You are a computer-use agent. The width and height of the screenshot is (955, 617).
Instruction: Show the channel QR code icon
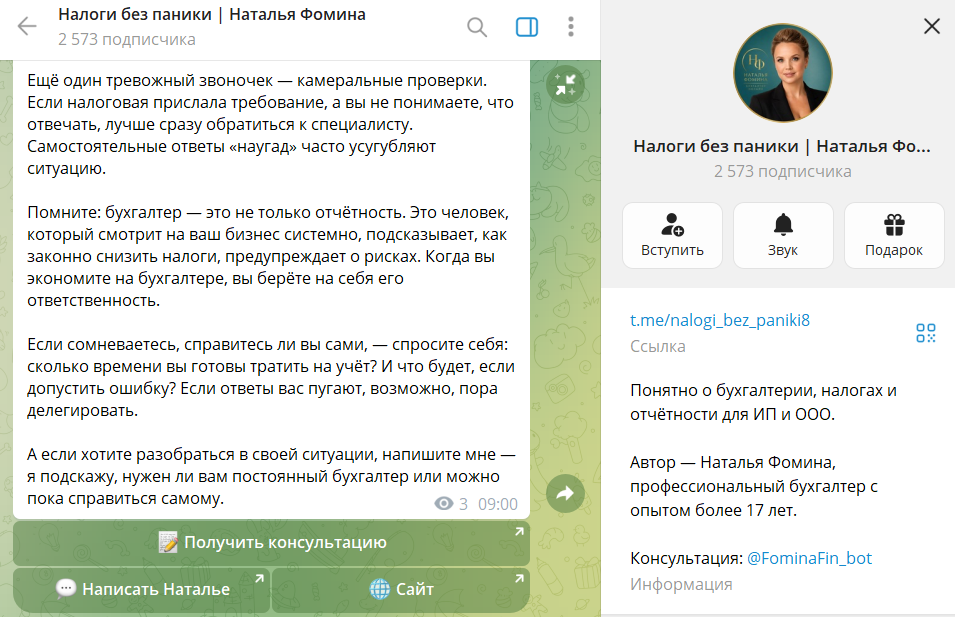[x=926, y=333]
